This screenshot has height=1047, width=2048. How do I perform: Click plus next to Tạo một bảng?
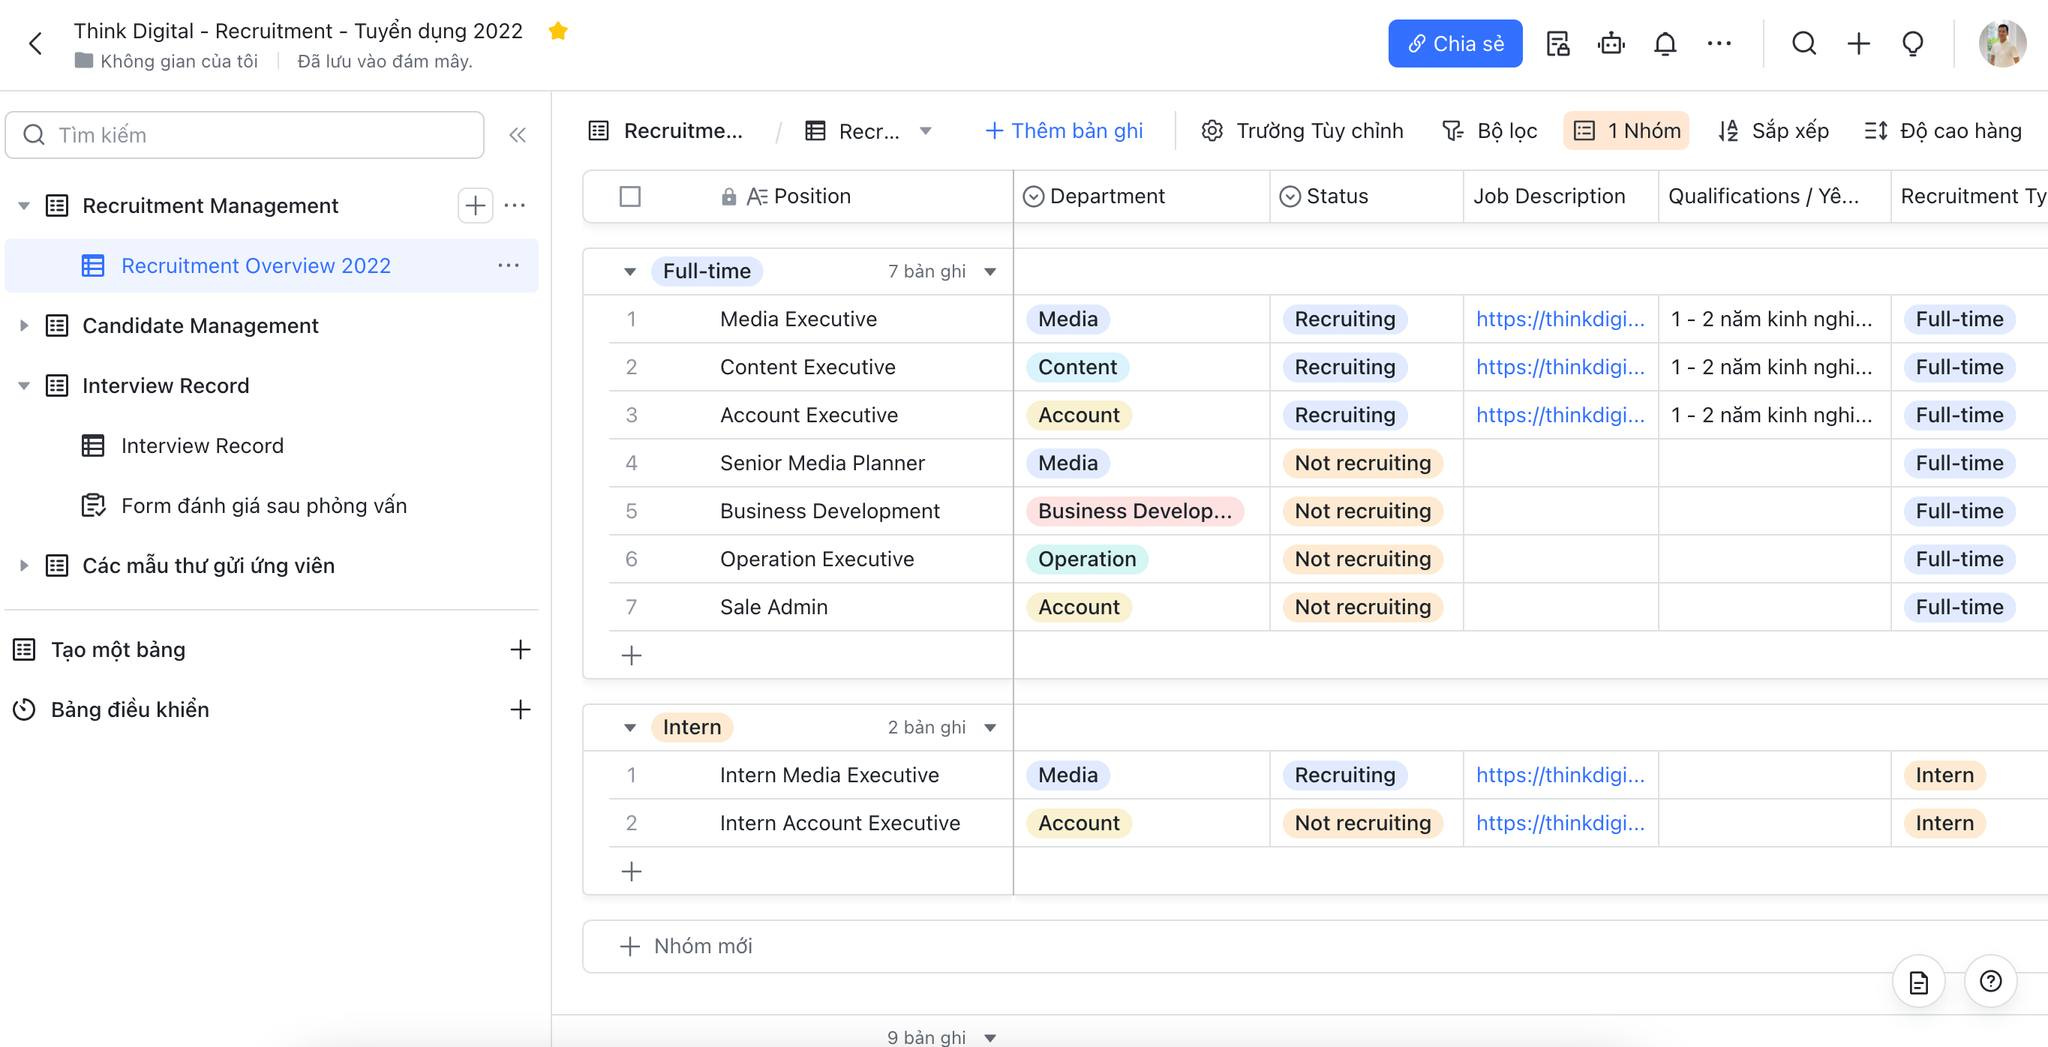(x=520, y=650)
